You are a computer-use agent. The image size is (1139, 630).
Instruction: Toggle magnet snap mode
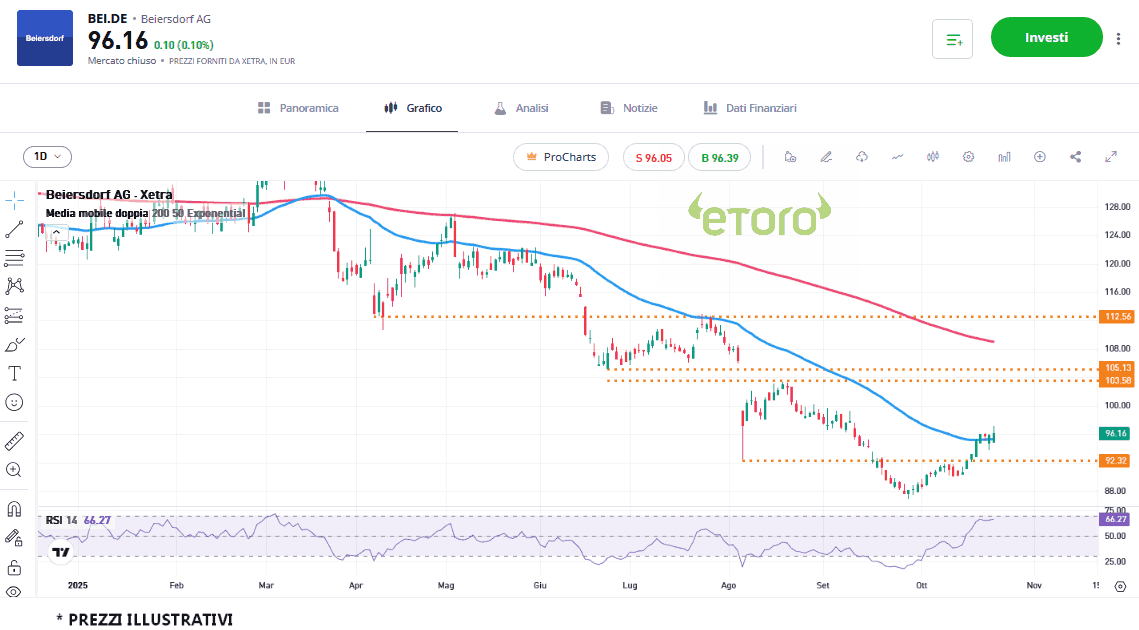[15, 508]
